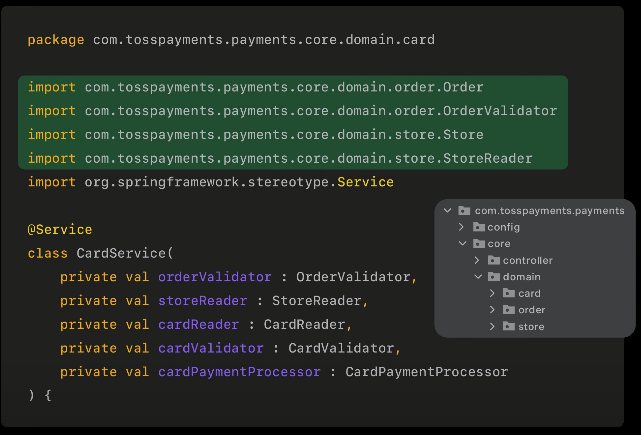Viewport: 641px width, 435px height.
Task: Expand the config folder chevron
Action: tap(461, 227)
